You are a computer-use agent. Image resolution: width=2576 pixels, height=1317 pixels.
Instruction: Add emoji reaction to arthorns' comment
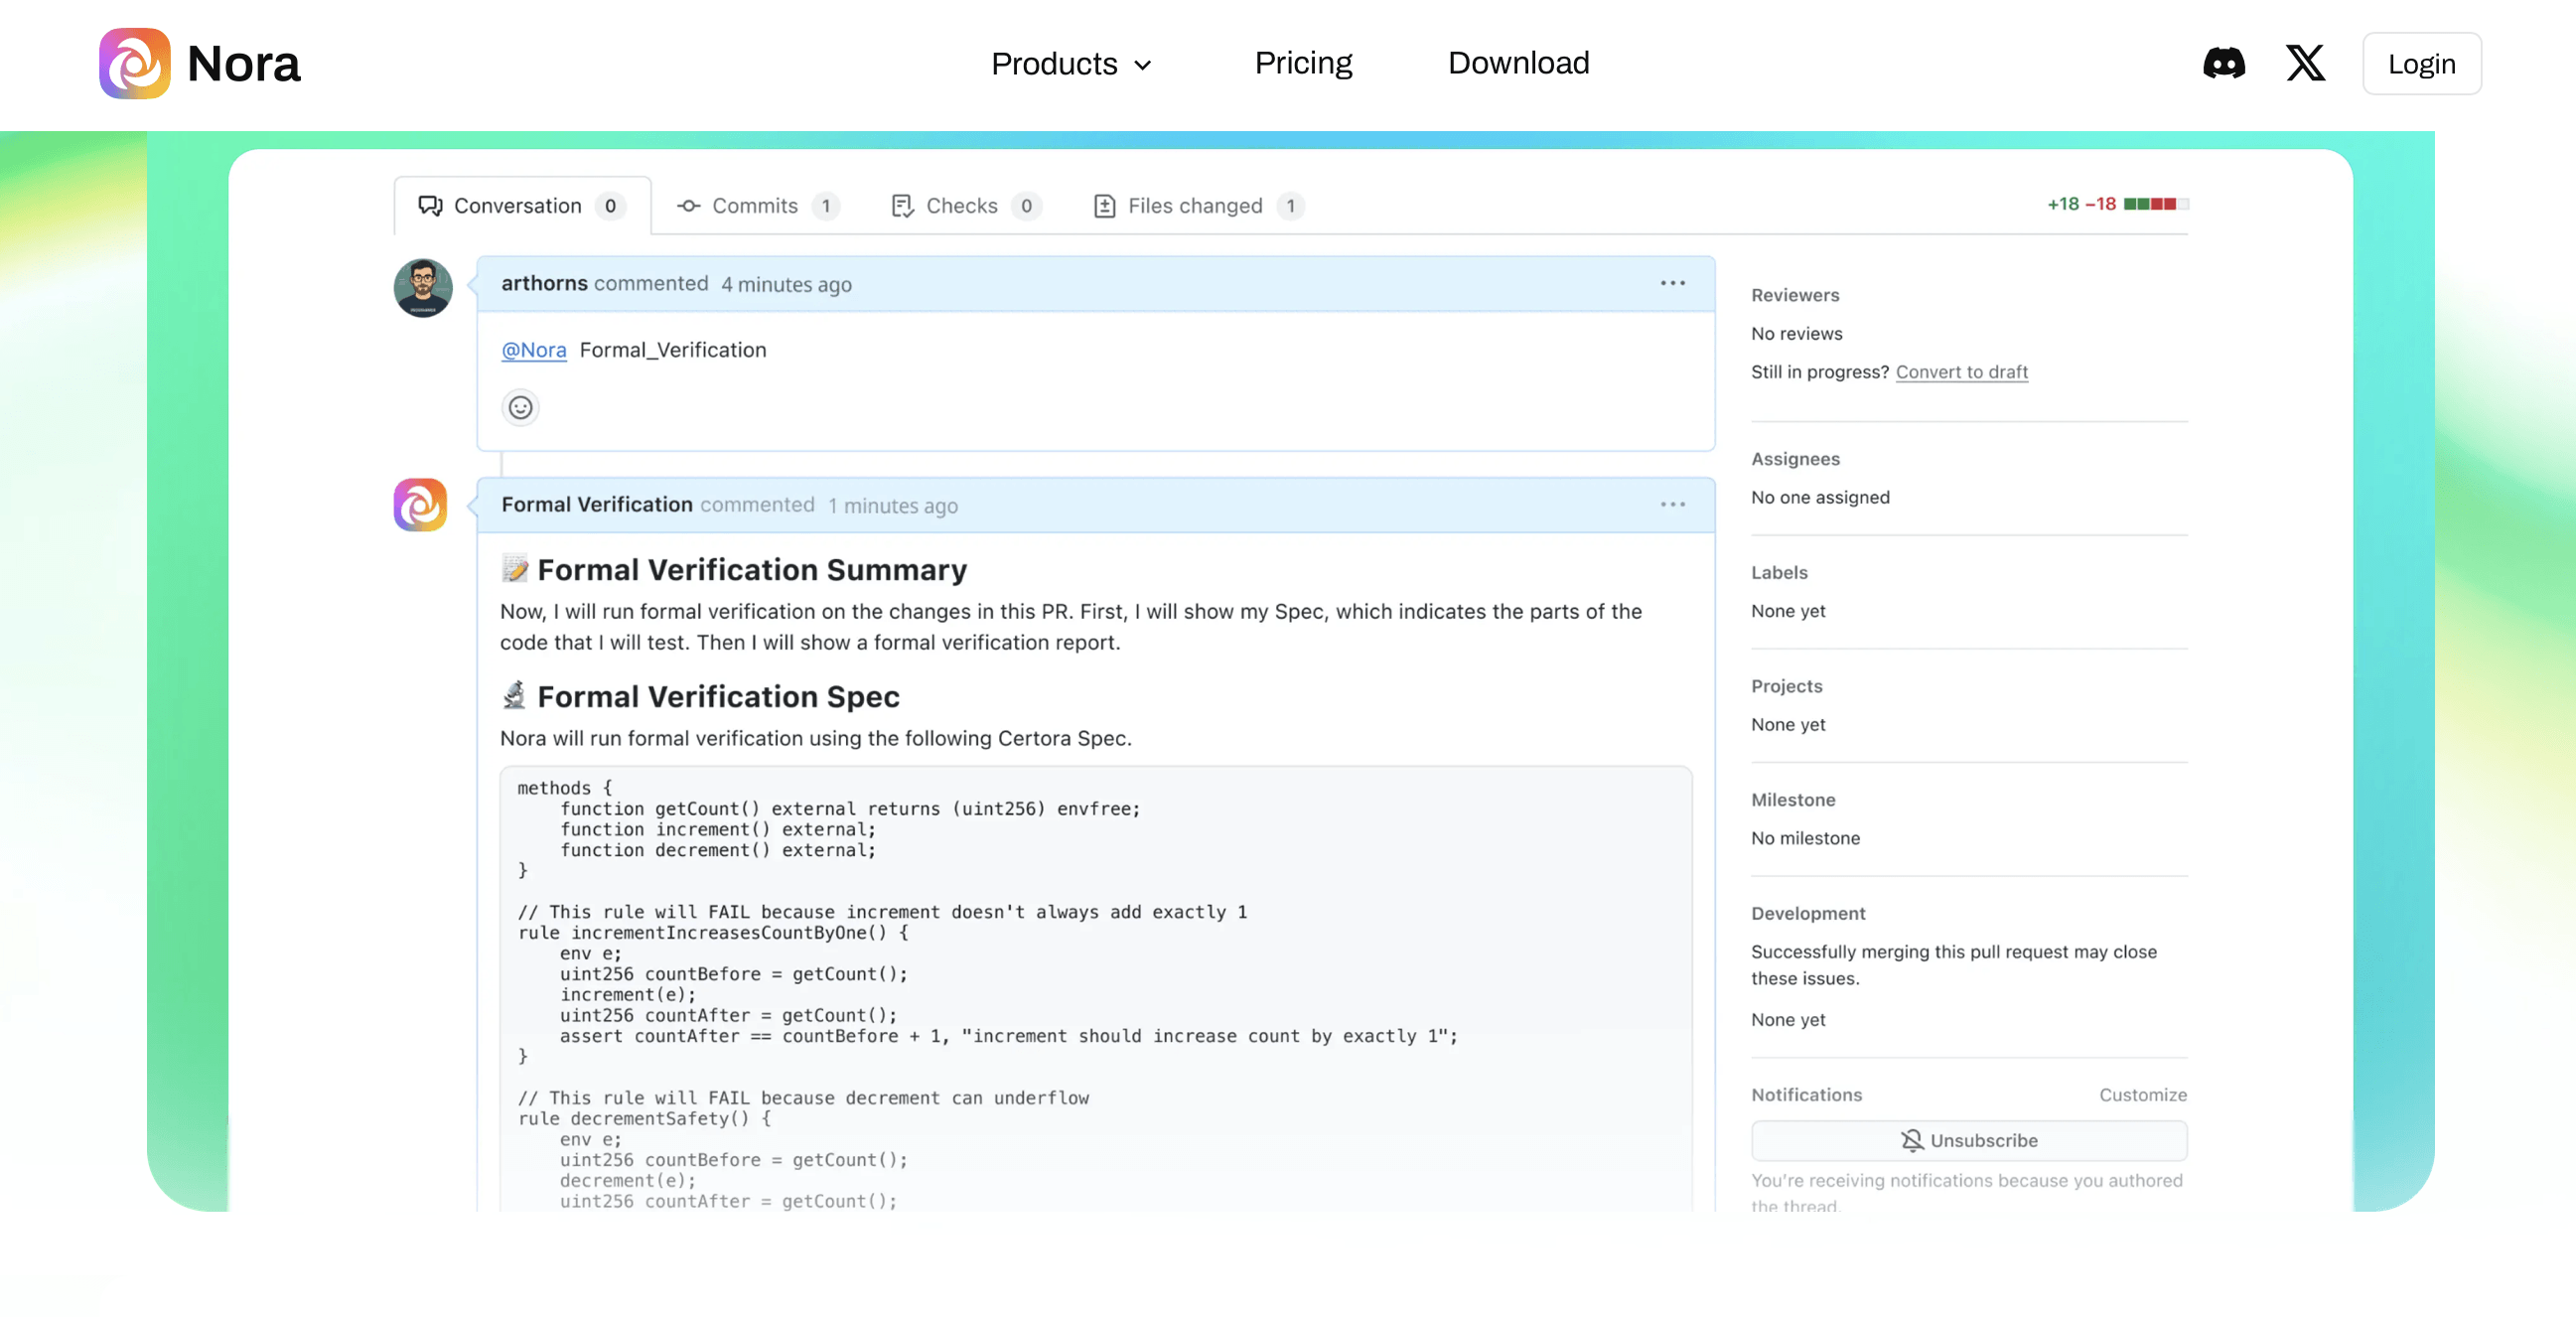tap(520, 407)
